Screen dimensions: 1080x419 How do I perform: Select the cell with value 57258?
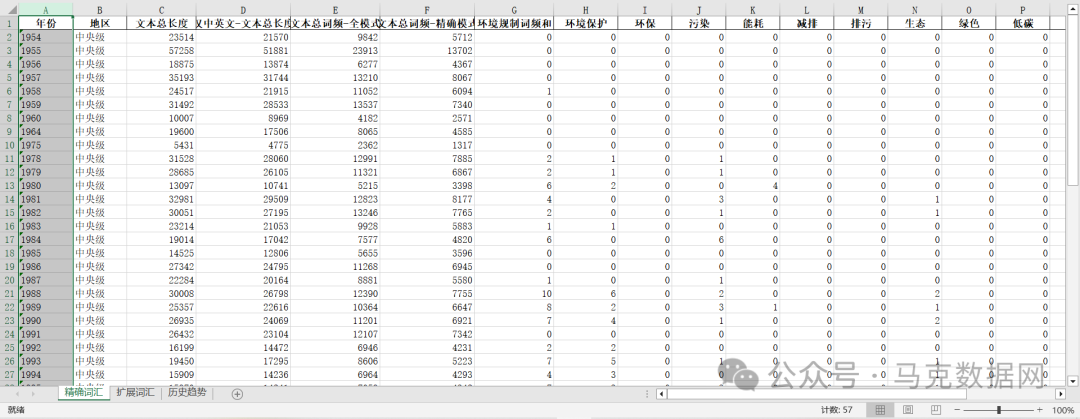pyautogui.click(x=161, y=50)
